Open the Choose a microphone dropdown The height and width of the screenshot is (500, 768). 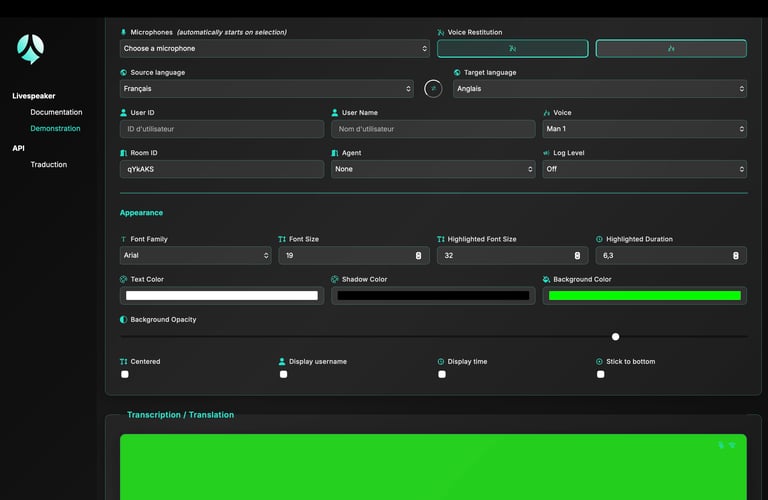tap(275, 48)
